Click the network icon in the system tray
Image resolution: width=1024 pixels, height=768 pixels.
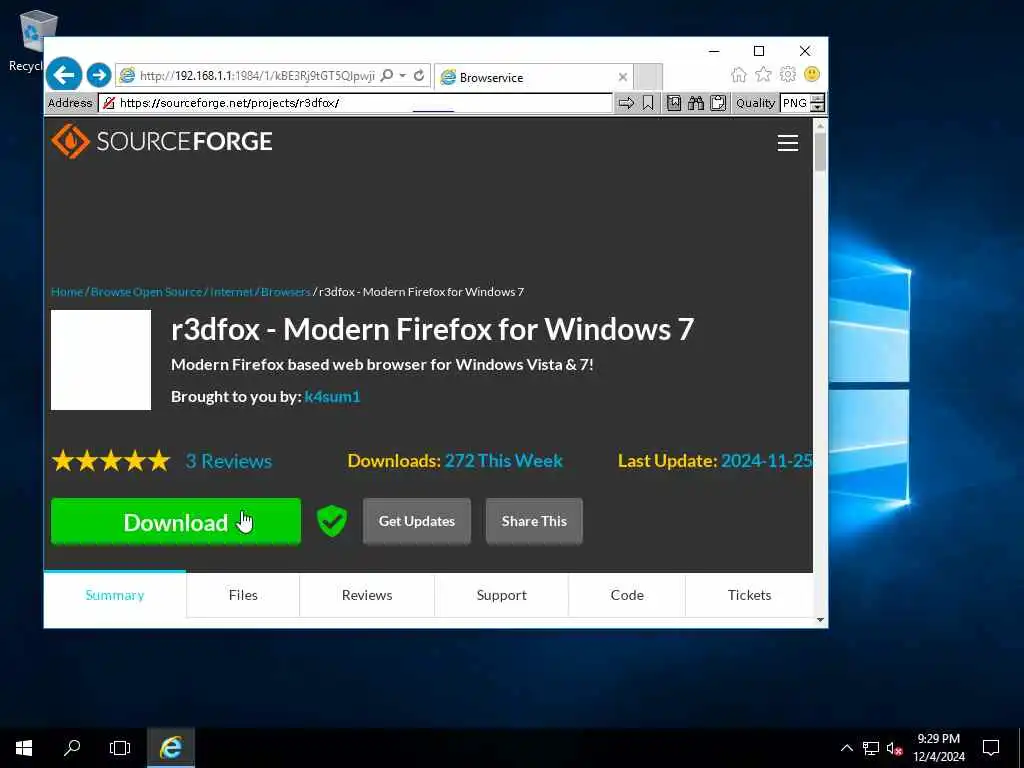point(871,748)
